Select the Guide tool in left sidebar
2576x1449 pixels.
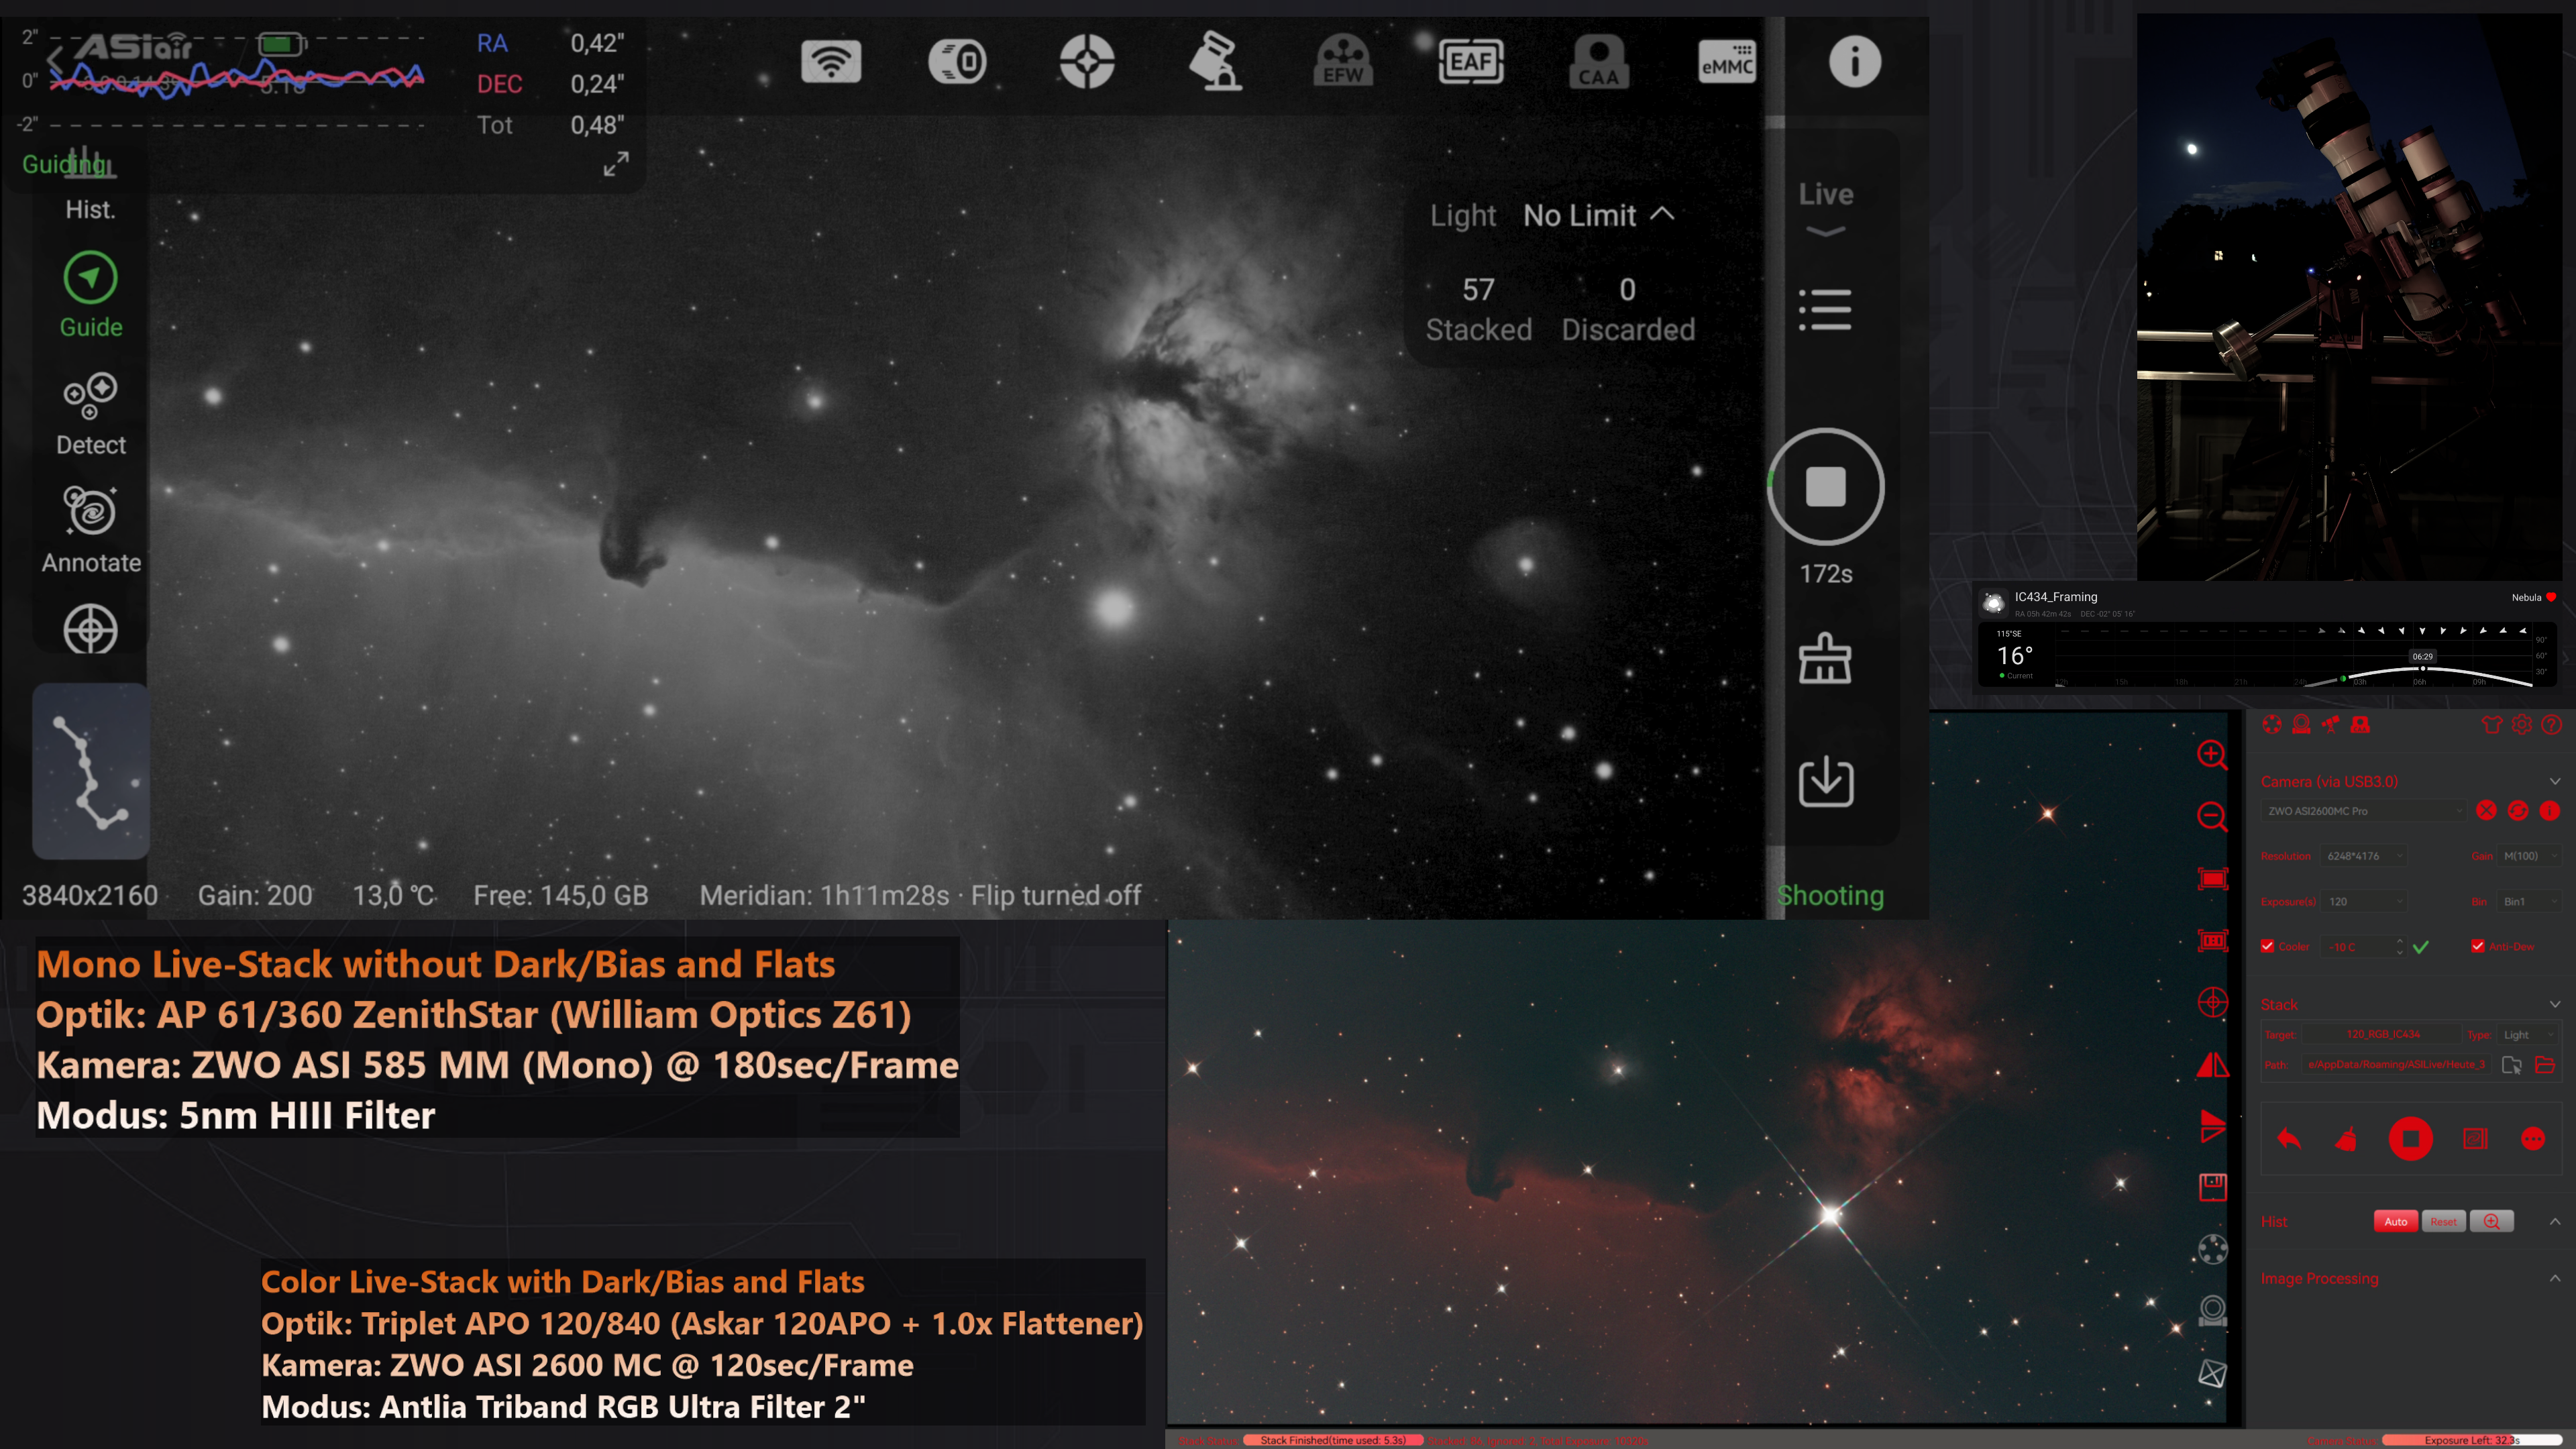pos(91,296)
